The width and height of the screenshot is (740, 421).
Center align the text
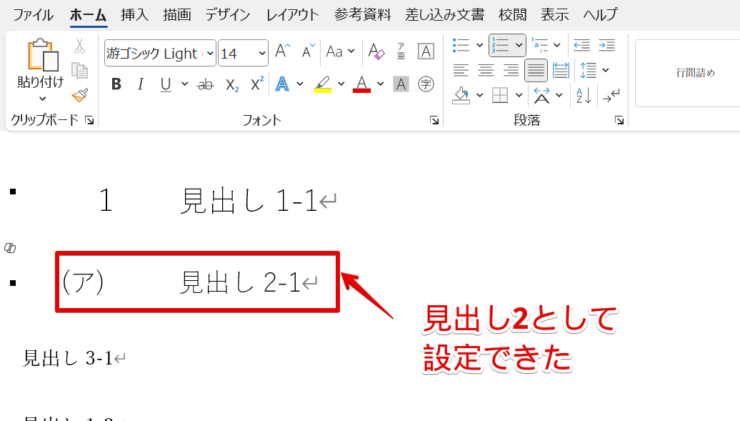point(486,70)
